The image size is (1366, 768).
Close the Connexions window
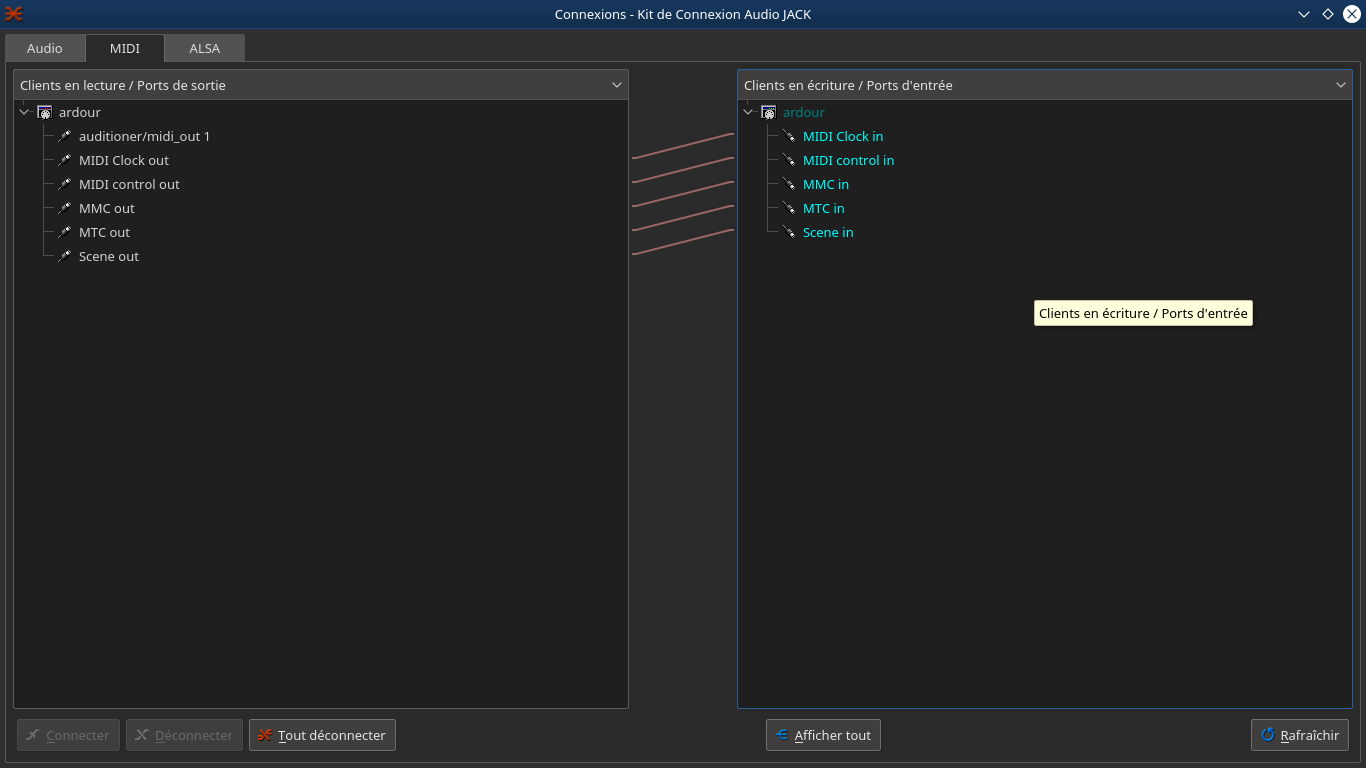(x=1351, y=14)
